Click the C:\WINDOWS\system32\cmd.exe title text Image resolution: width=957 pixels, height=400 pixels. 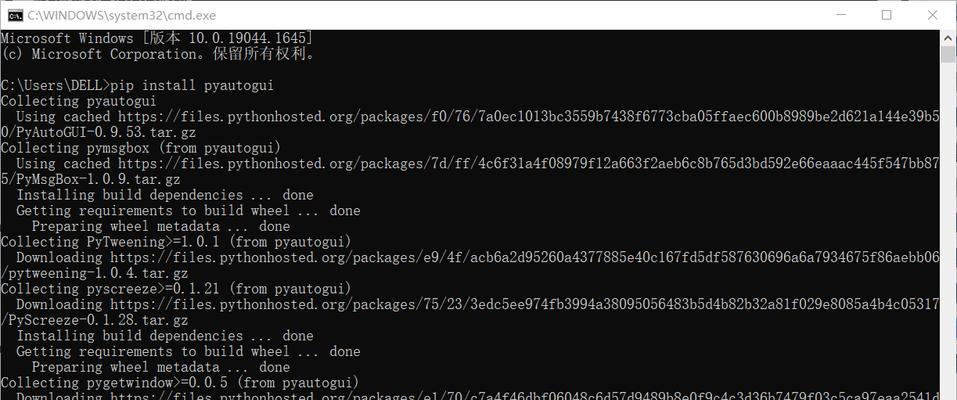tap(121, 16)
